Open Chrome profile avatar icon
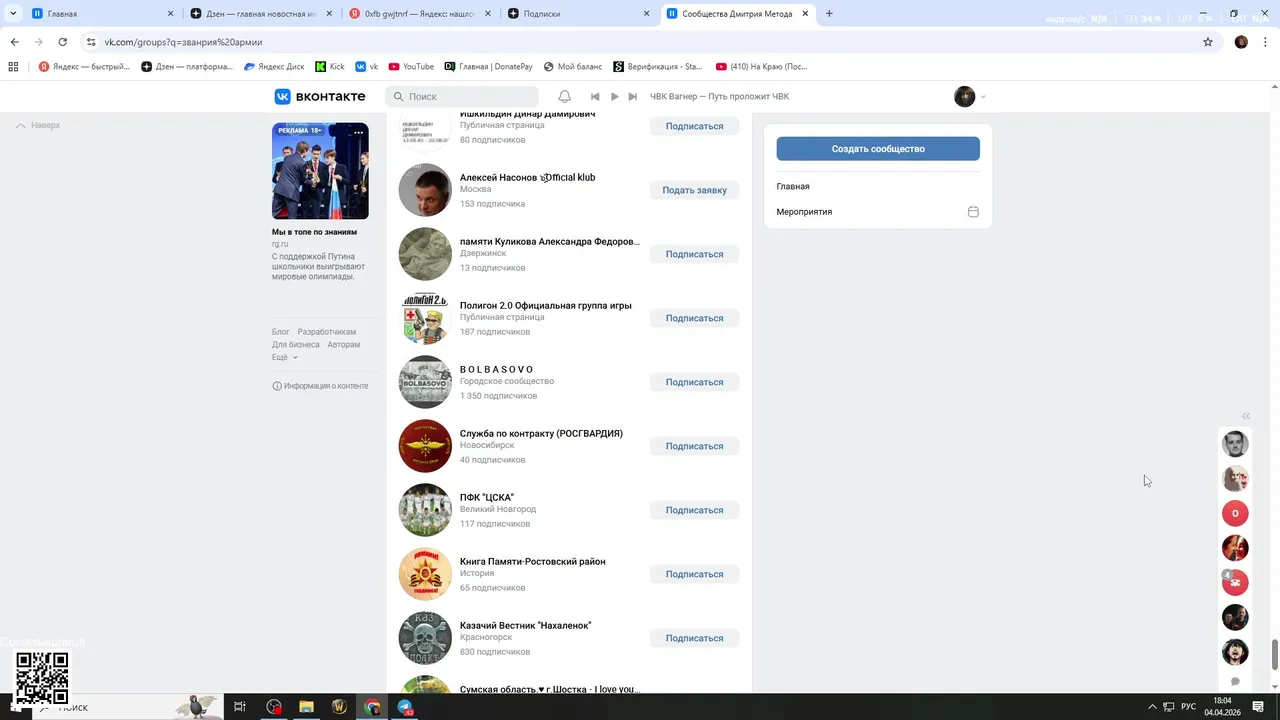Viewport: 1280px width, 720px height. pos(1241,42)
